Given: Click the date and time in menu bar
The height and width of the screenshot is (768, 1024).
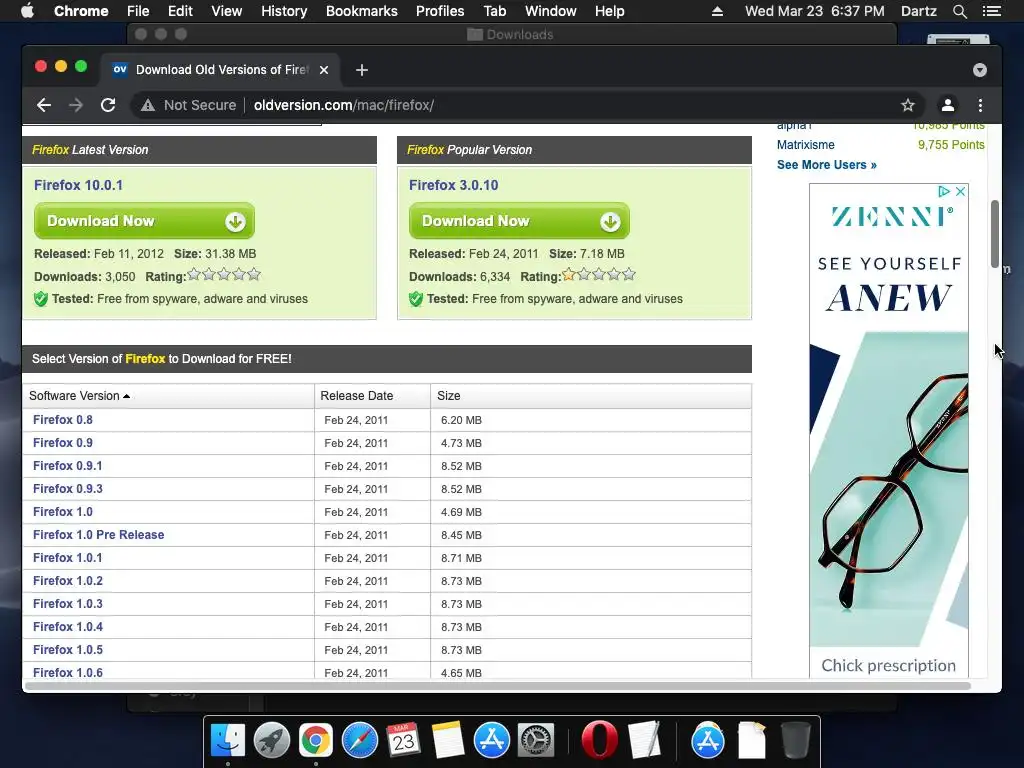Looking at the screenshot, I should [814, 11].
